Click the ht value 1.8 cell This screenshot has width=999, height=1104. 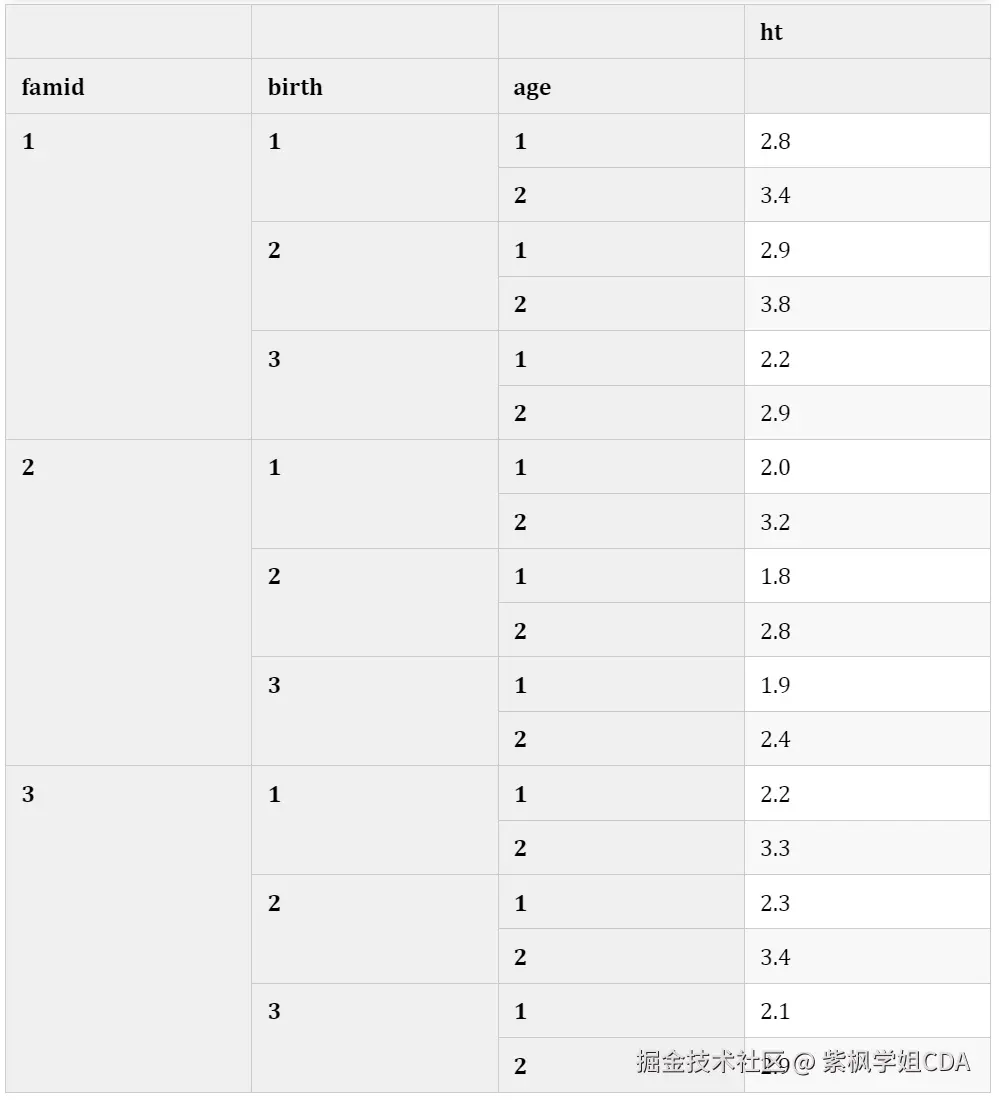click(775, 576)
